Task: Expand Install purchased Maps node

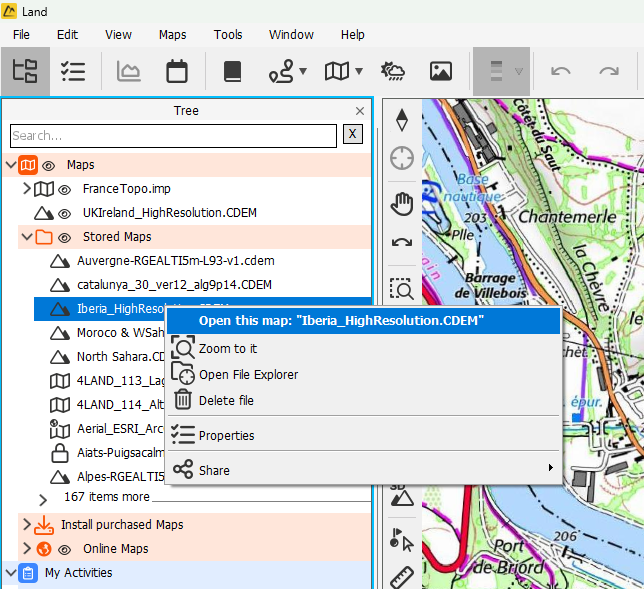Action: click(x=26, y=525)
